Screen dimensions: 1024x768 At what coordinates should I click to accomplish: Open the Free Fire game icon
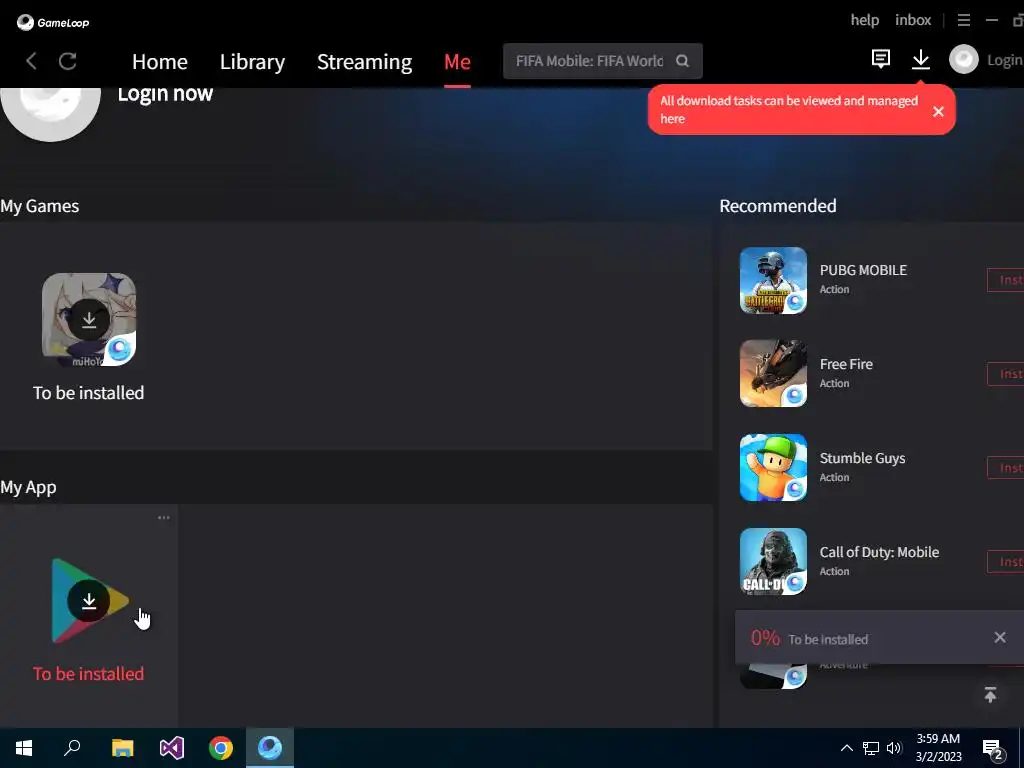click(x=773, y=374)
